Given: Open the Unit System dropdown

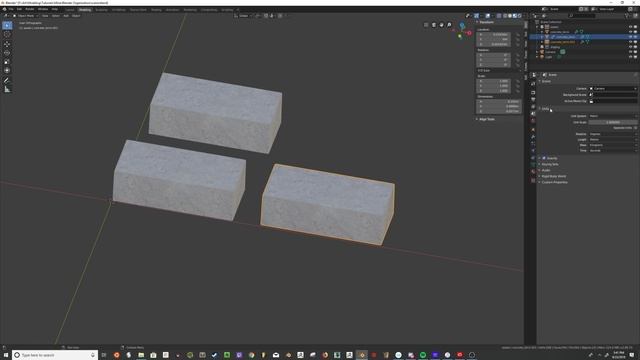Looking at the screenshot, I should pyautogui.click(x=613, y=116).
